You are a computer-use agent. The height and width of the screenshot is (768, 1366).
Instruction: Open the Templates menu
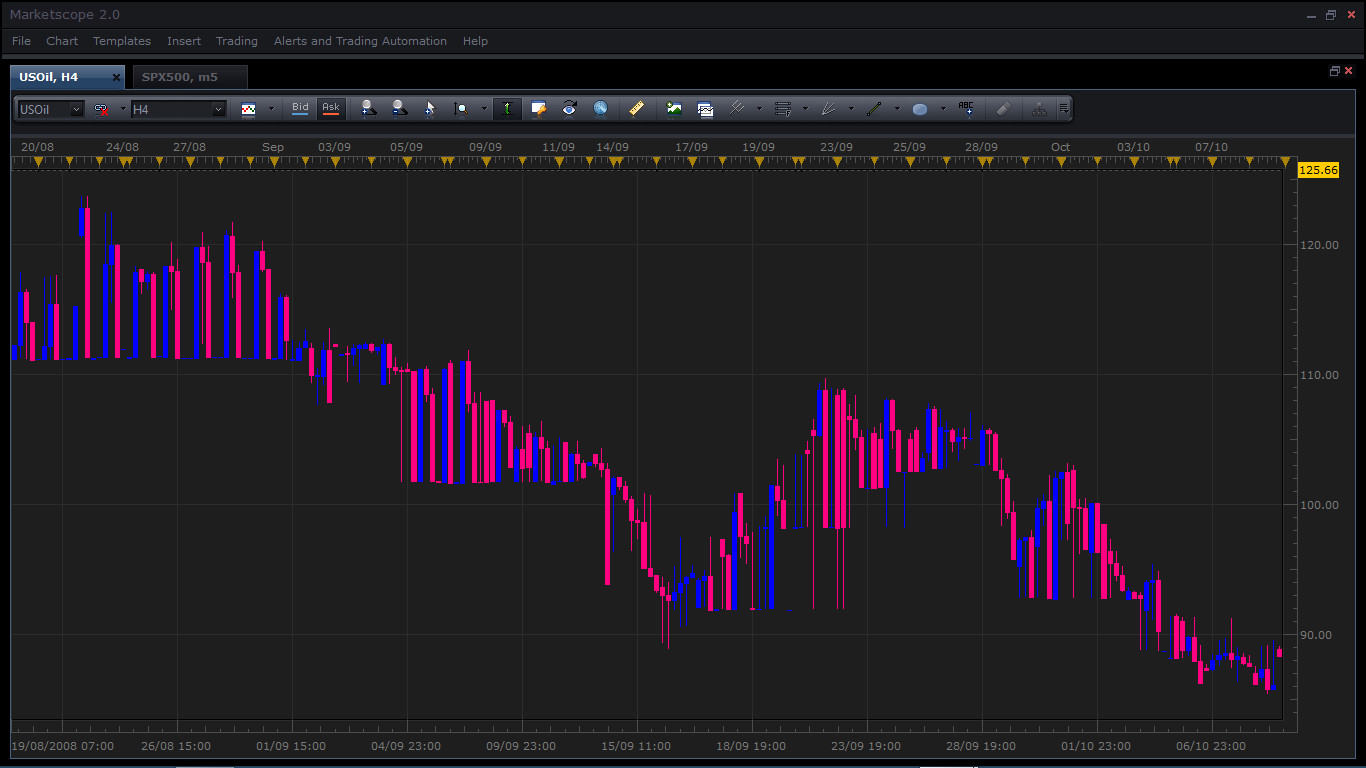coord(122,41)
